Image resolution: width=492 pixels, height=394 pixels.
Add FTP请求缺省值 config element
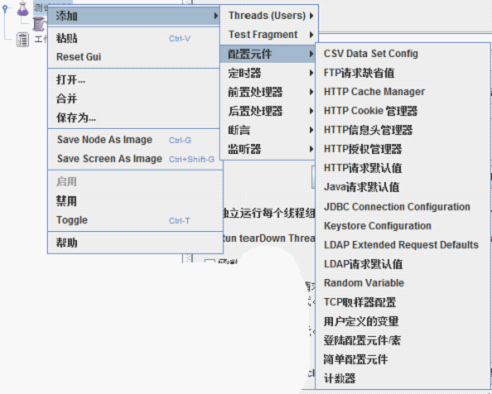tap(403, 73)
